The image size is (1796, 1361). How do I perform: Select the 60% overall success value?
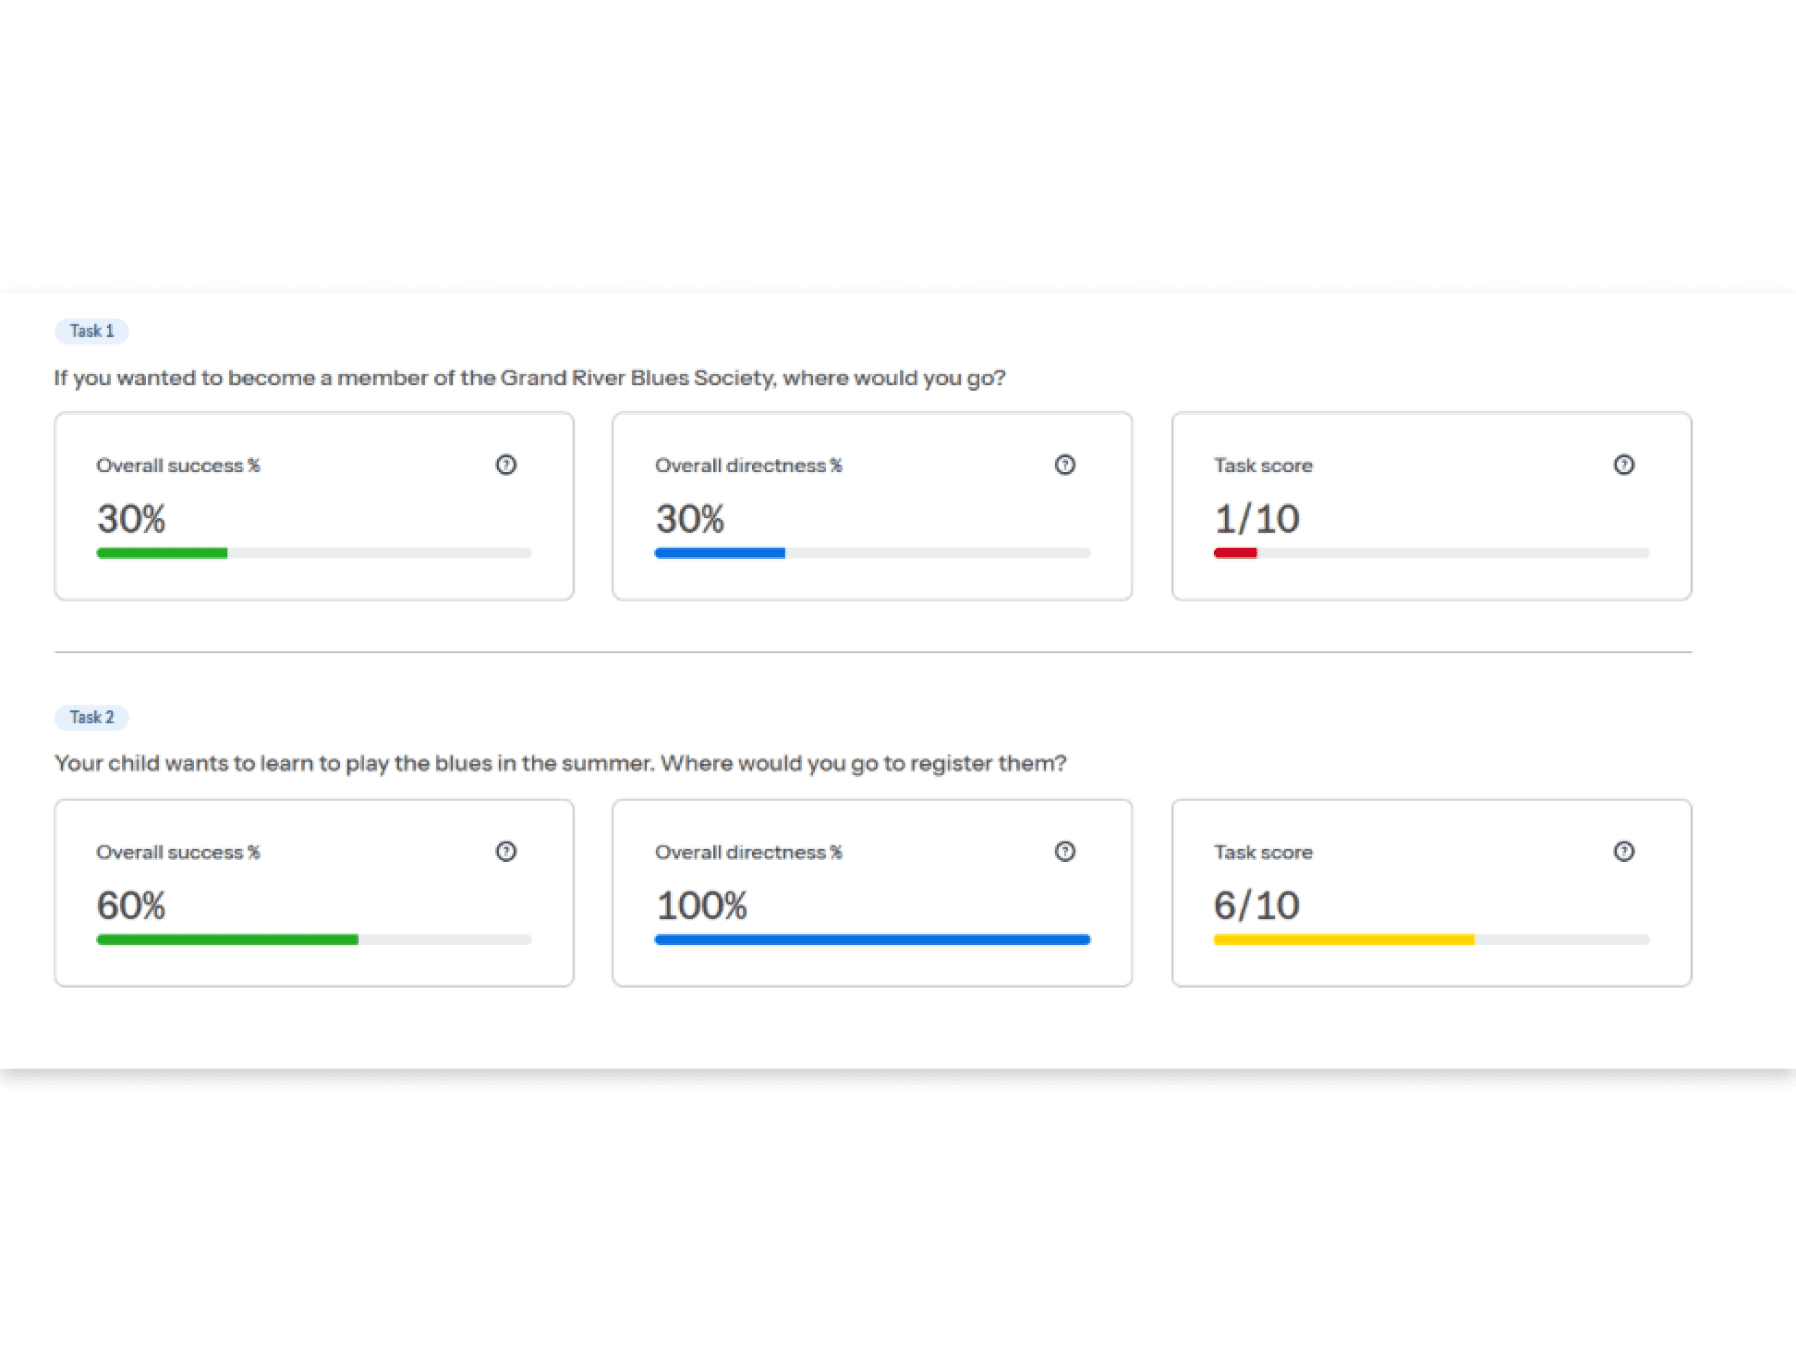[x=131, y=906]
